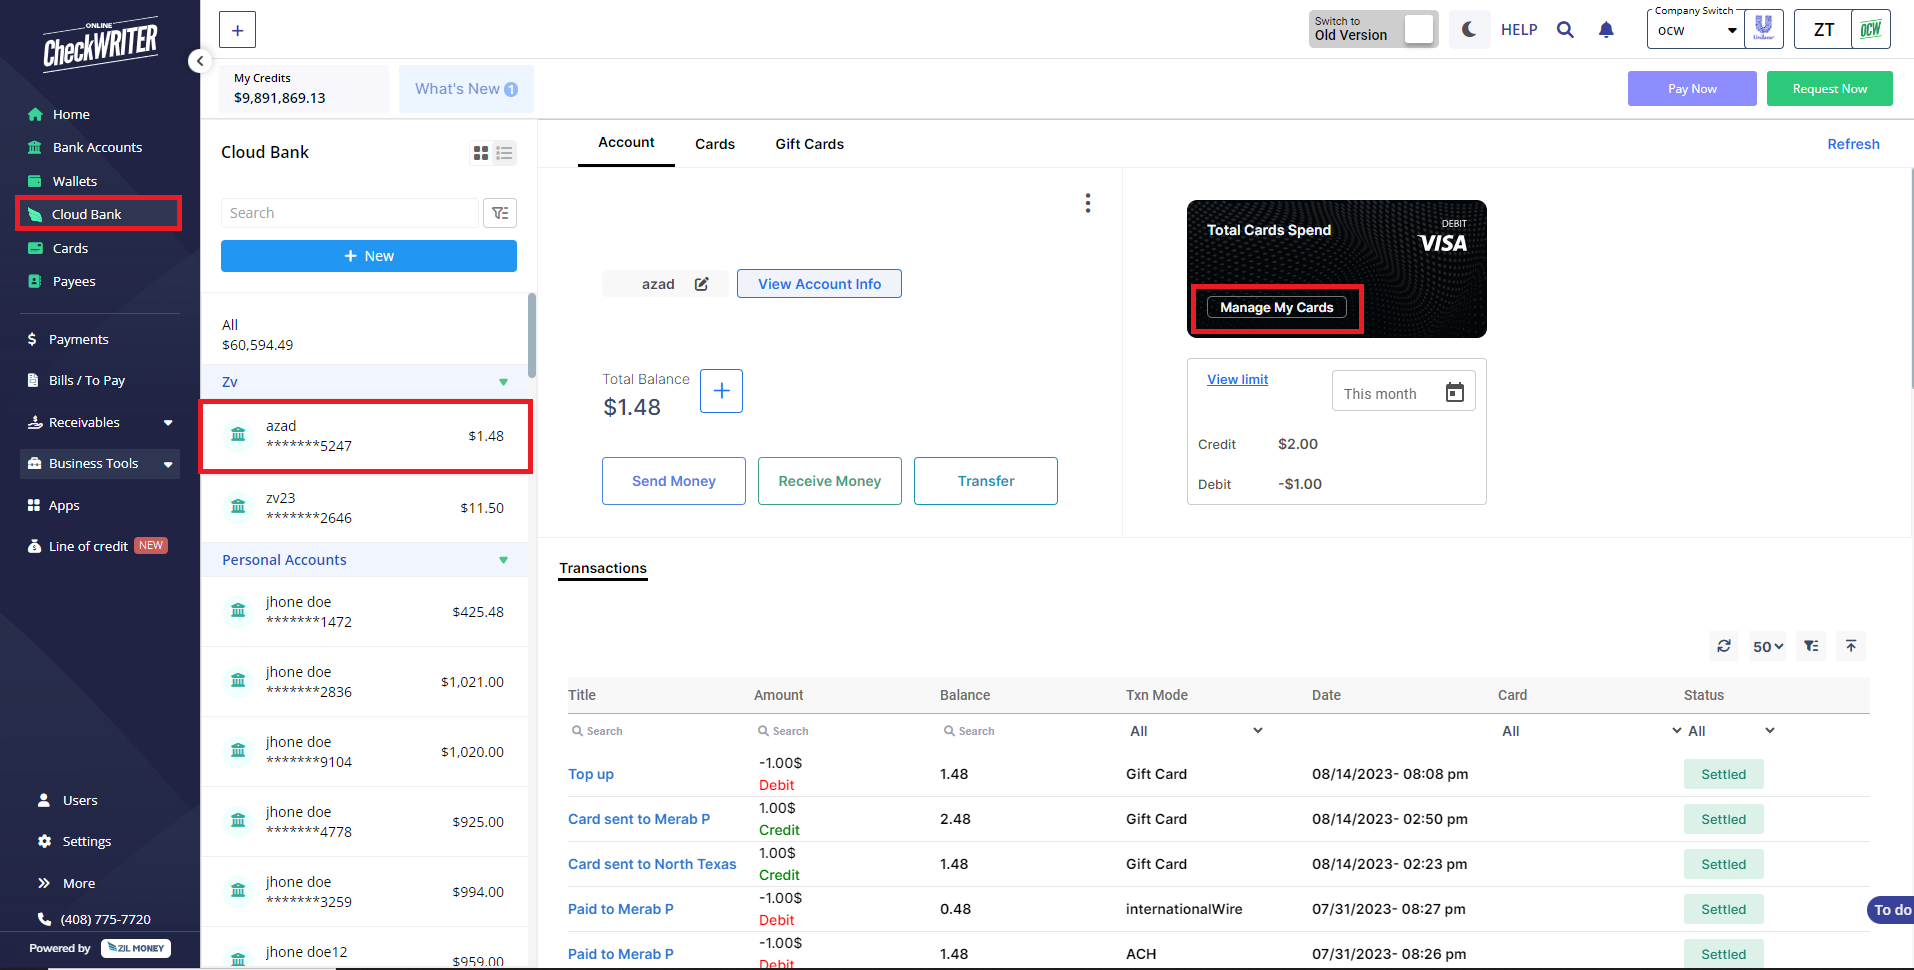Open Card filter dropdown
This screenshot has width=1914, height=970.
[1592, 731]
